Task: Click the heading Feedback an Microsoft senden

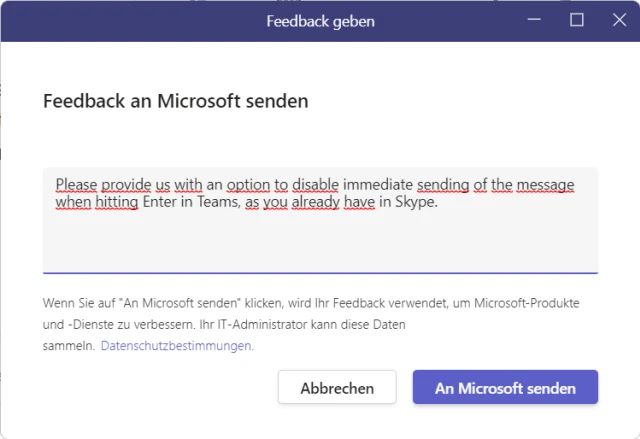Action: click(x=175, y=101)
